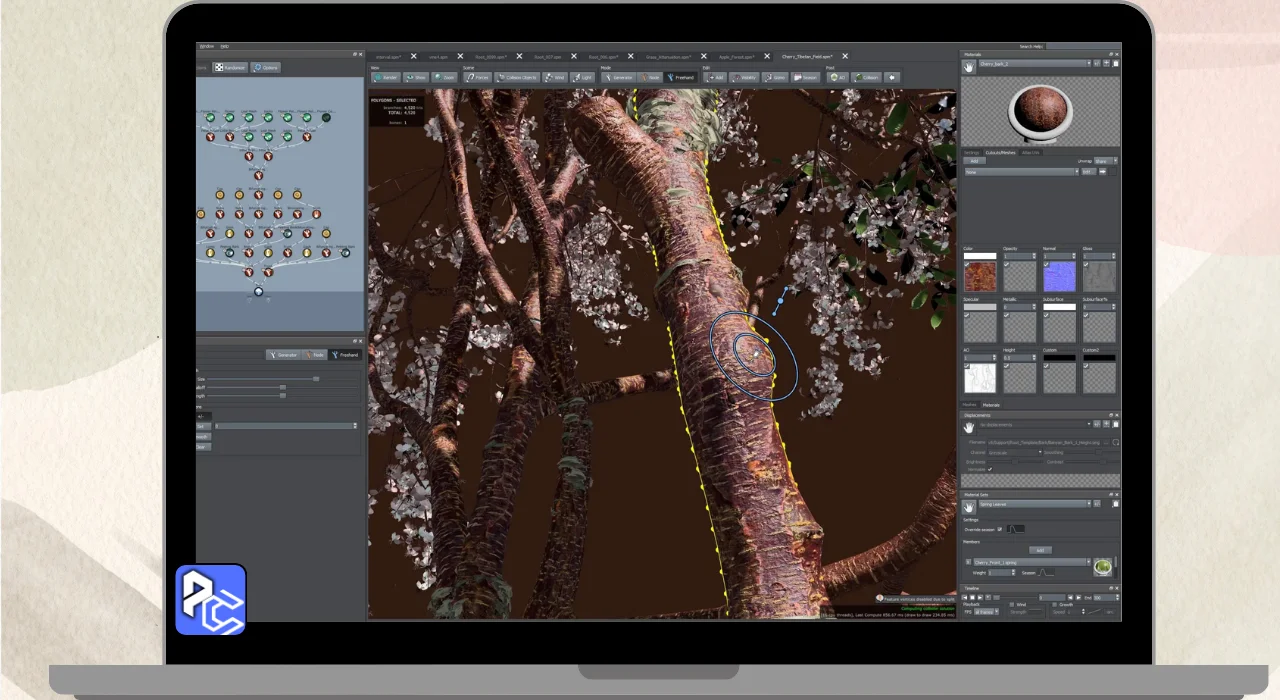The image size is (1280, 700).
Task: Open the Cherry_bark_2 material dropdown
Action: [1035, 63]
